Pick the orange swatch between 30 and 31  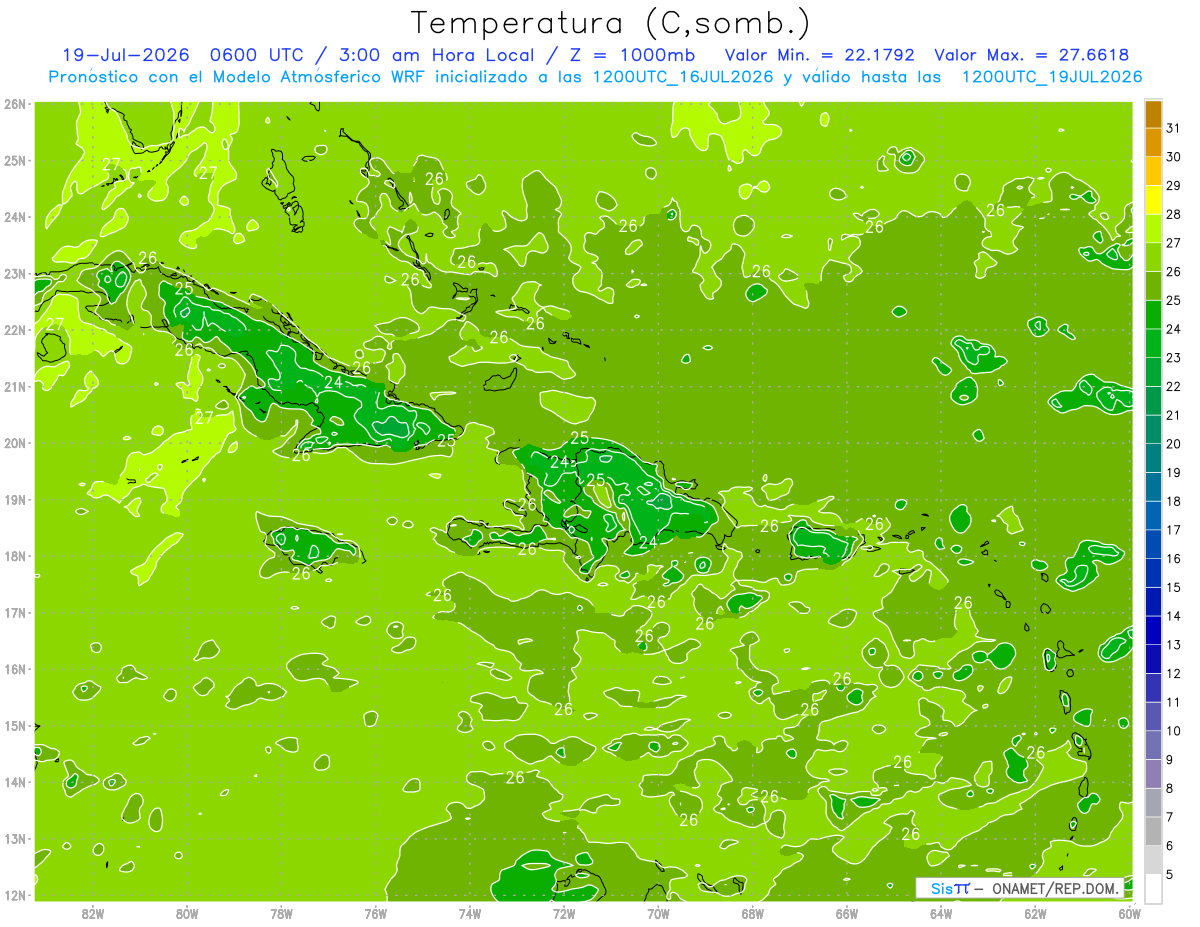tap(1153, 142)
